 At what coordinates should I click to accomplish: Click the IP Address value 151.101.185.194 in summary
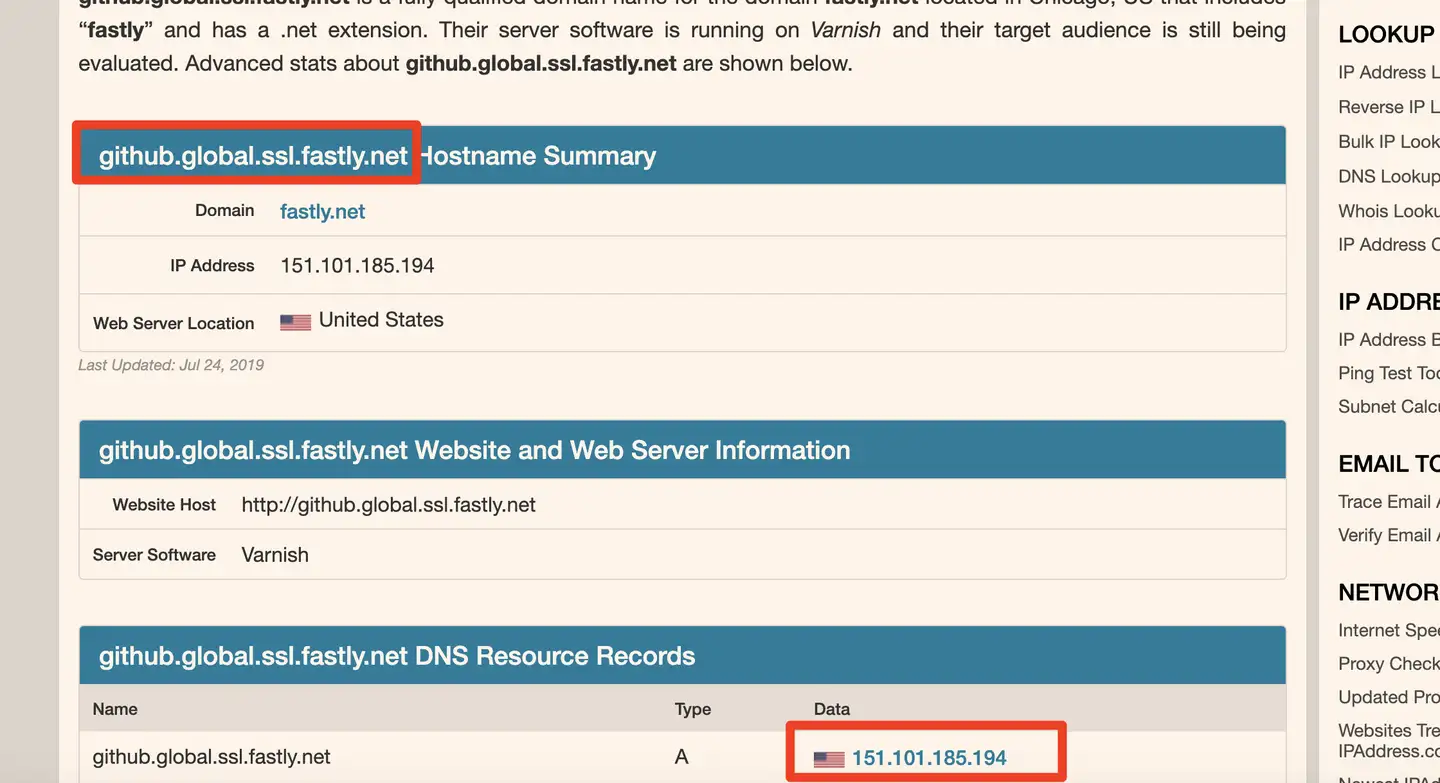point(357,266)
